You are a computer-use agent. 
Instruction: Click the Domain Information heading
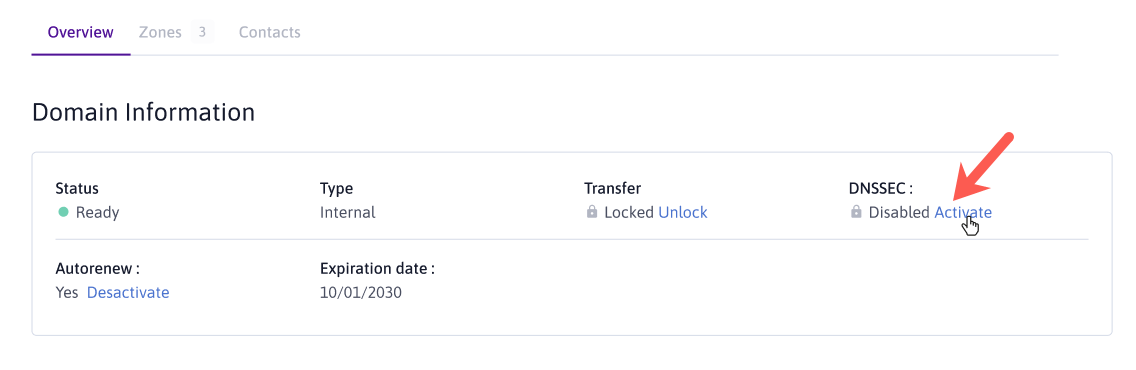143,112
